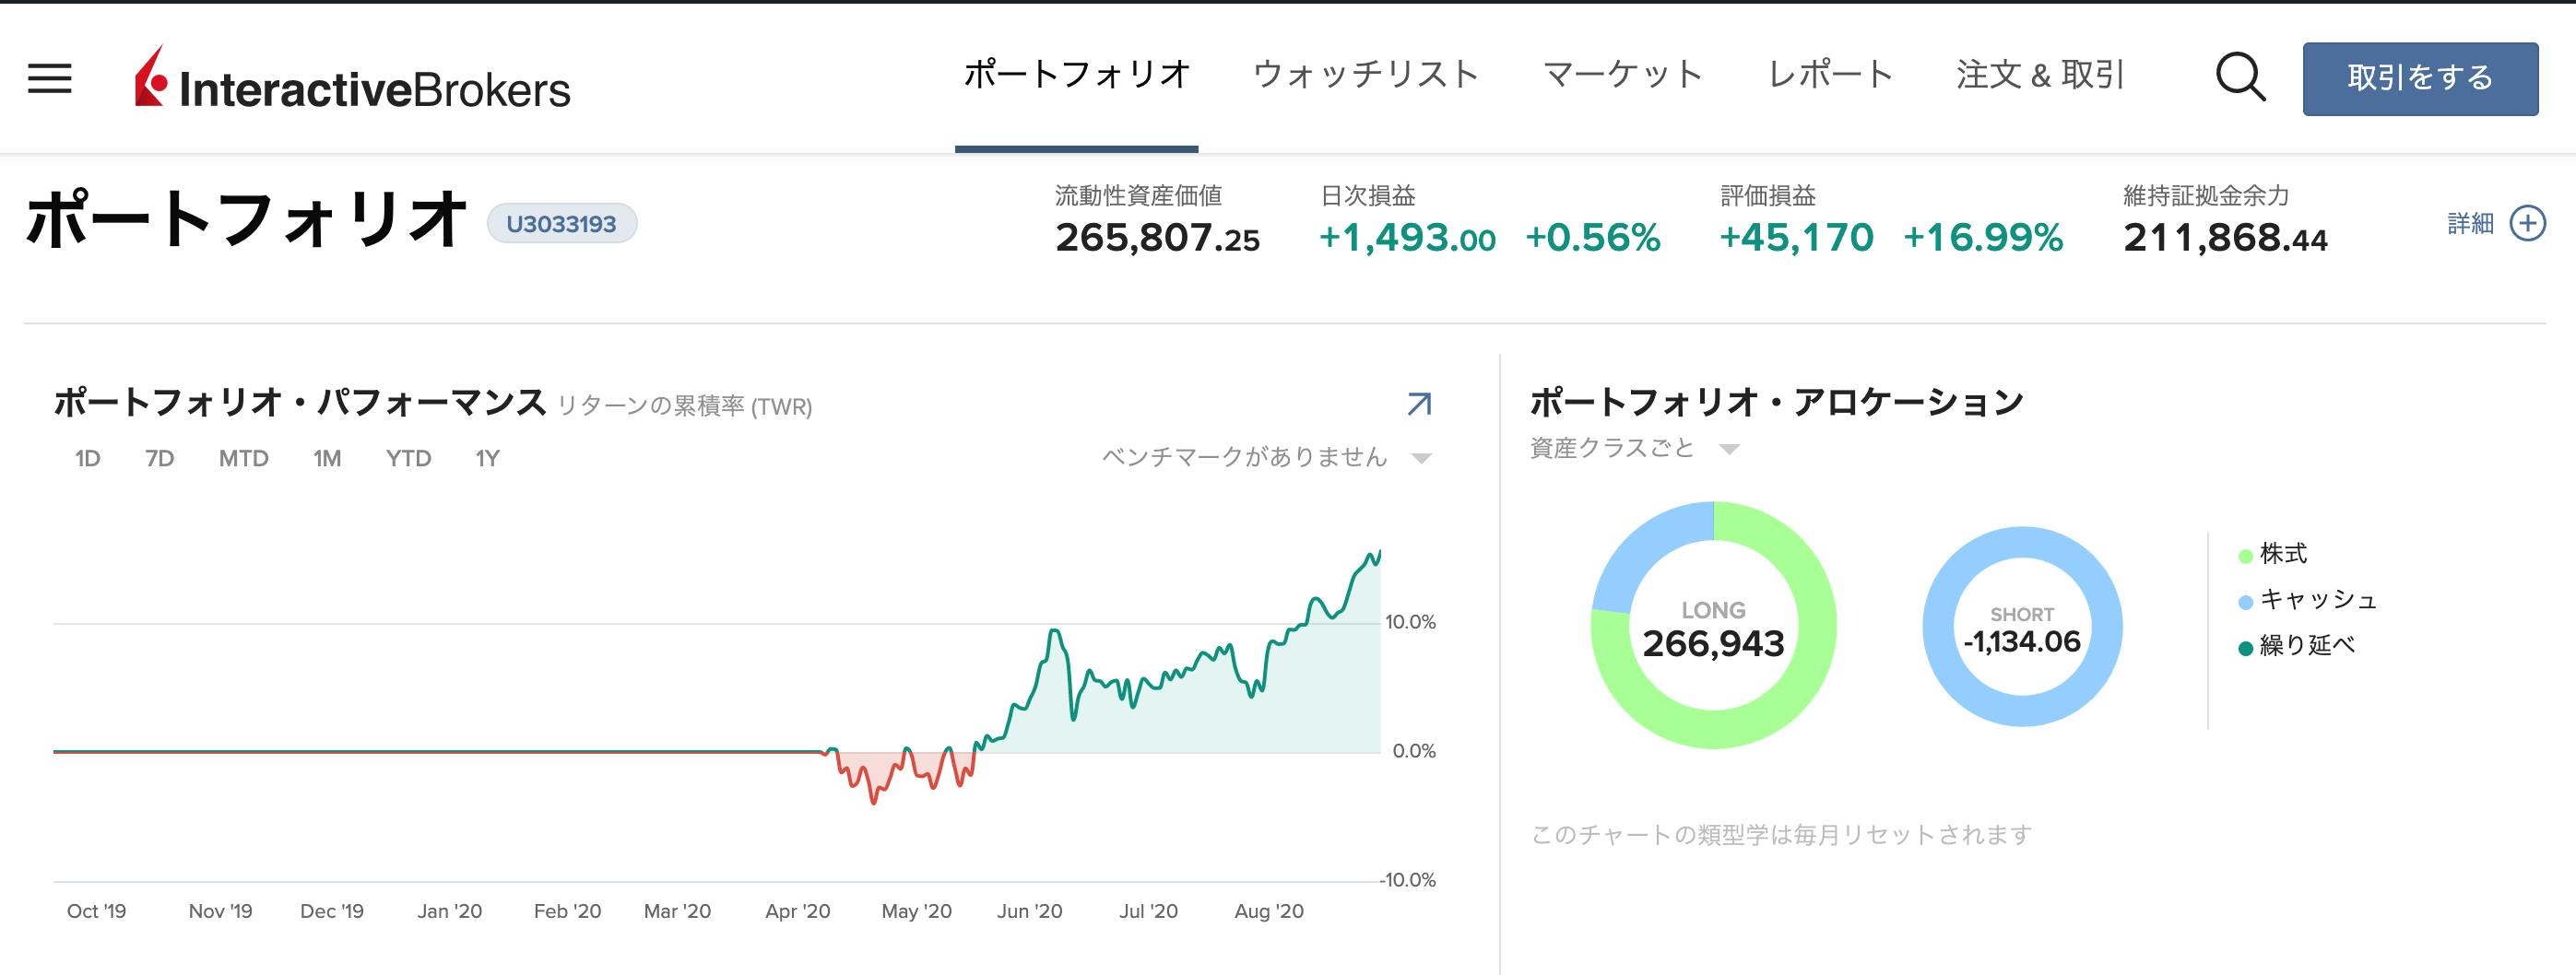This screenshot has height=975, width=2576.
Task: Open the 注文 & 取引 menu
Action: click(x=2042, y=73)
